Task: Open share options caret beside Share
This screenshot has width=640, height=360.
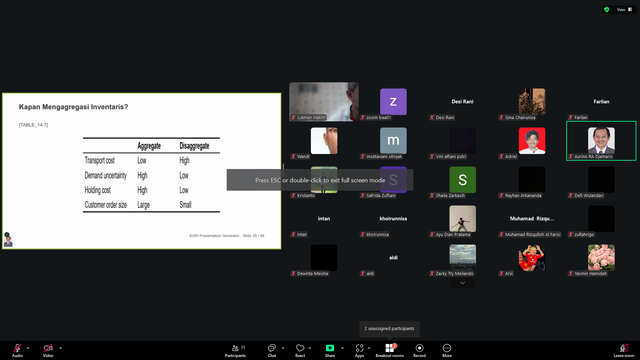Action: coord(342,348)
